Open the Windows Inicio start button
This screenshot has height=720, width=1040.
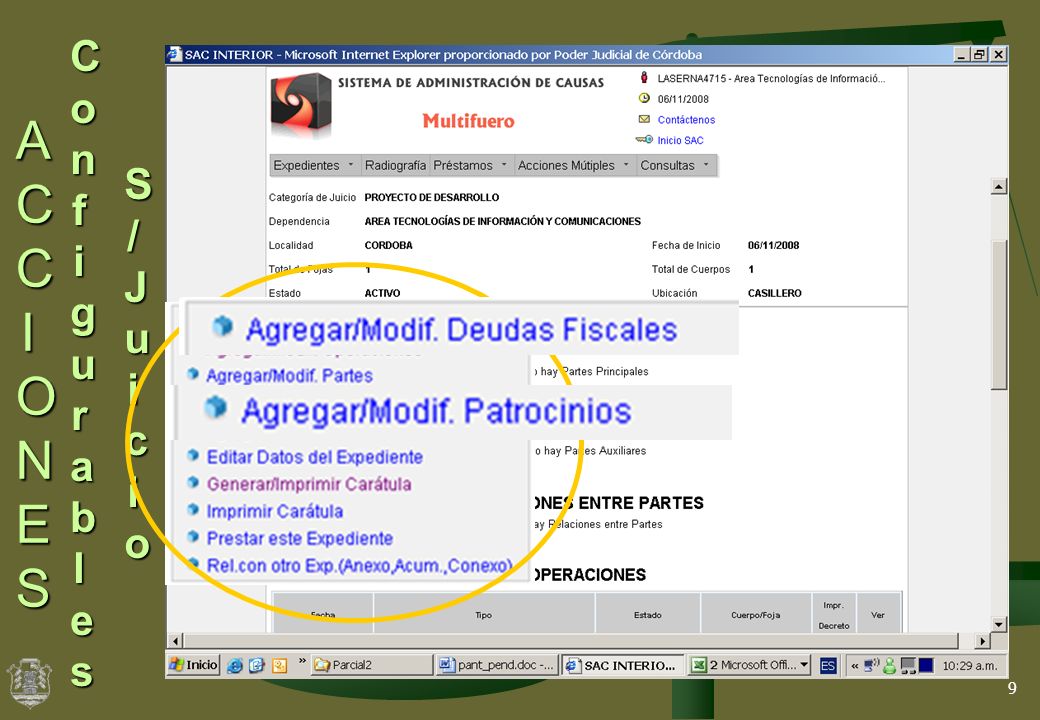193,665
